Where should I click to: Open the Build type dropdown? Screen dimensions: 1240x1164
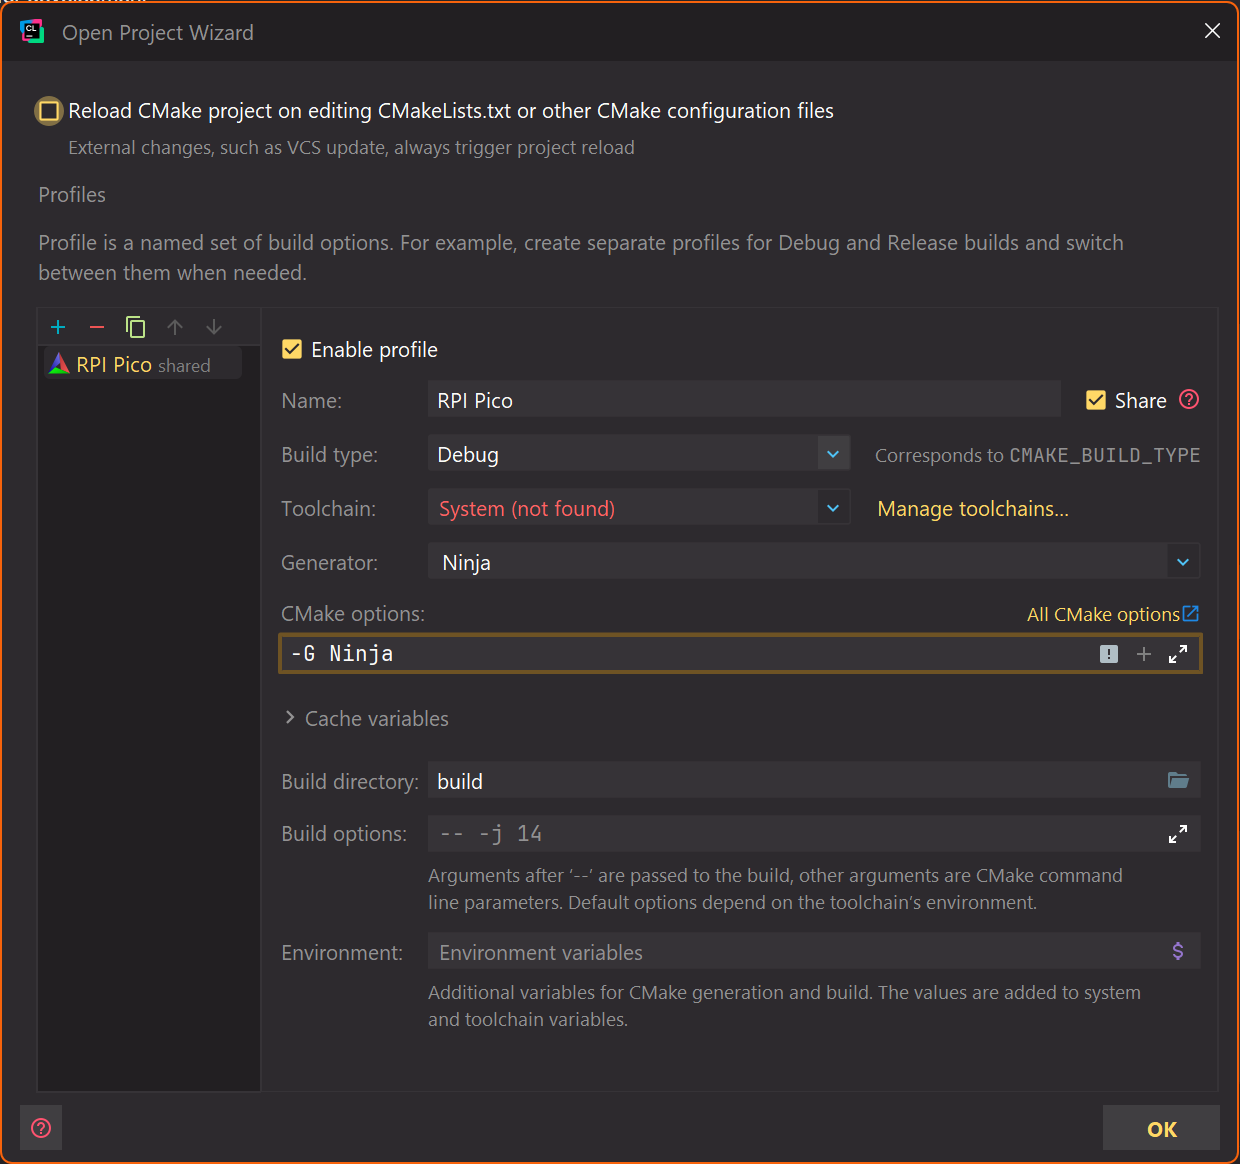pos(833,454)
